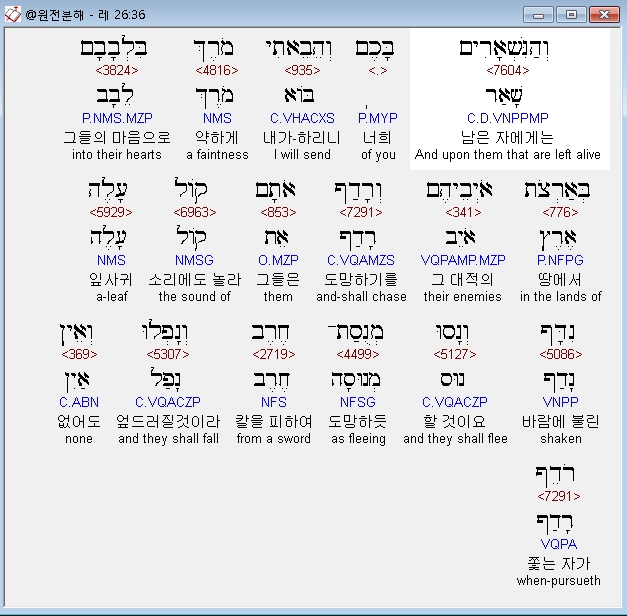Open parsing code C.VHACXS
The image size is (627, 616).
click(x=301, y=118)
